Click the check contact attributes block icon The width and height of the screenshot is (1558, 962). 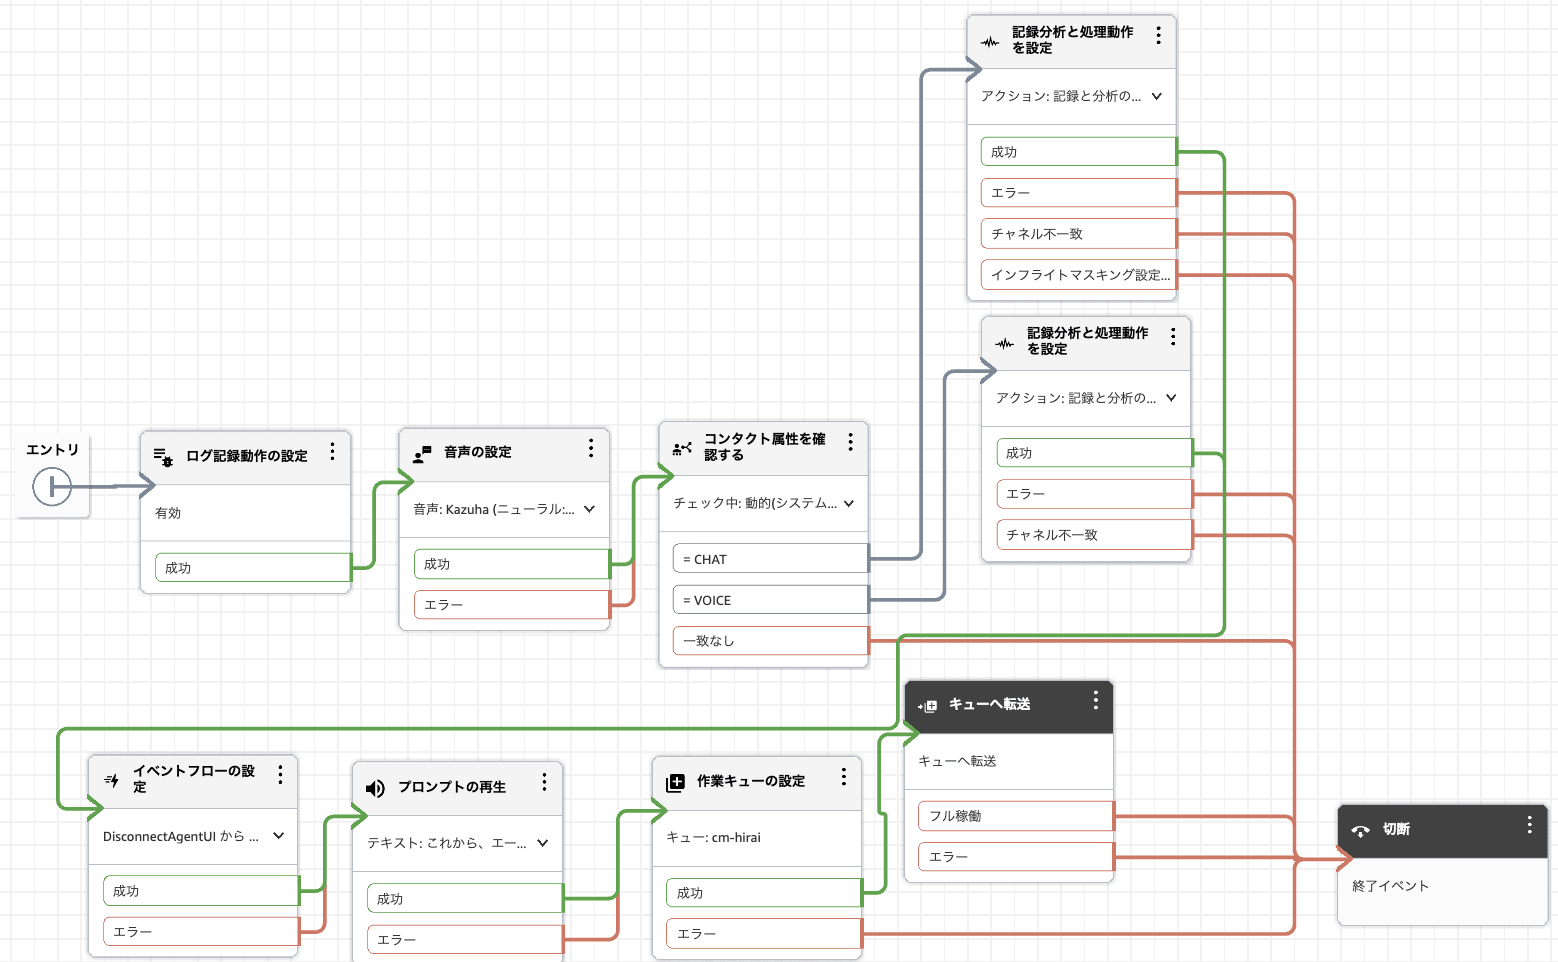pyautogui.click(x=682, y=448)
